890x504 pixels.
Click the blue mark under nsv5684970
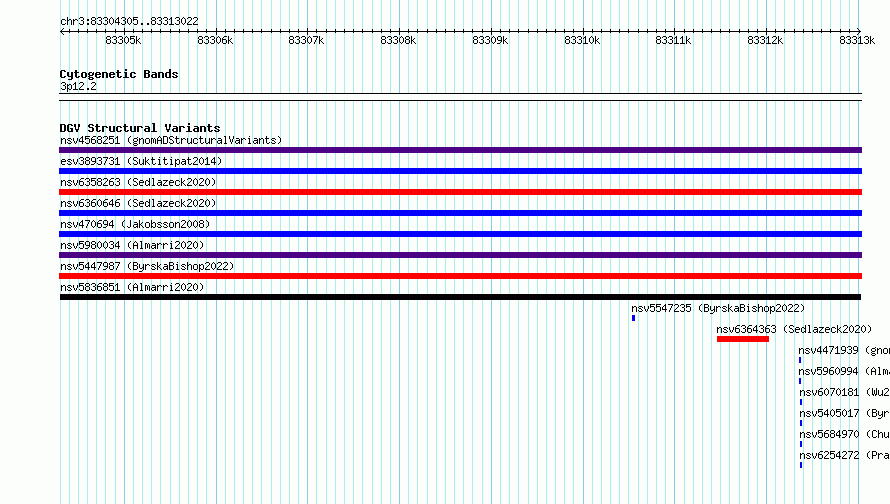pyautogui.click(x=801, y=444)
